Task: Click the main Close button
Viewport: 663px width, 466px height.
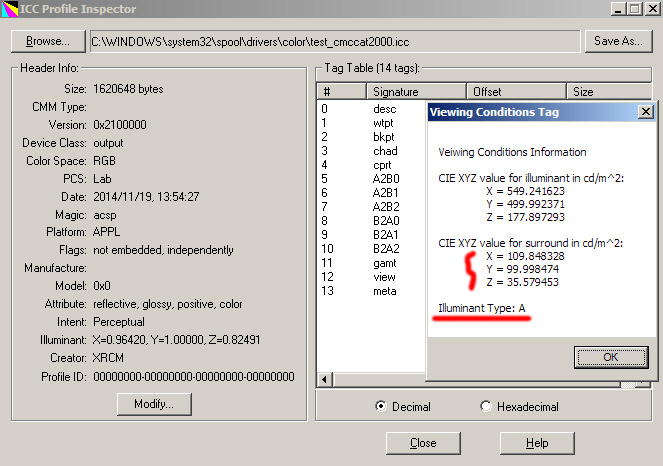Action: tap(423, 443)
